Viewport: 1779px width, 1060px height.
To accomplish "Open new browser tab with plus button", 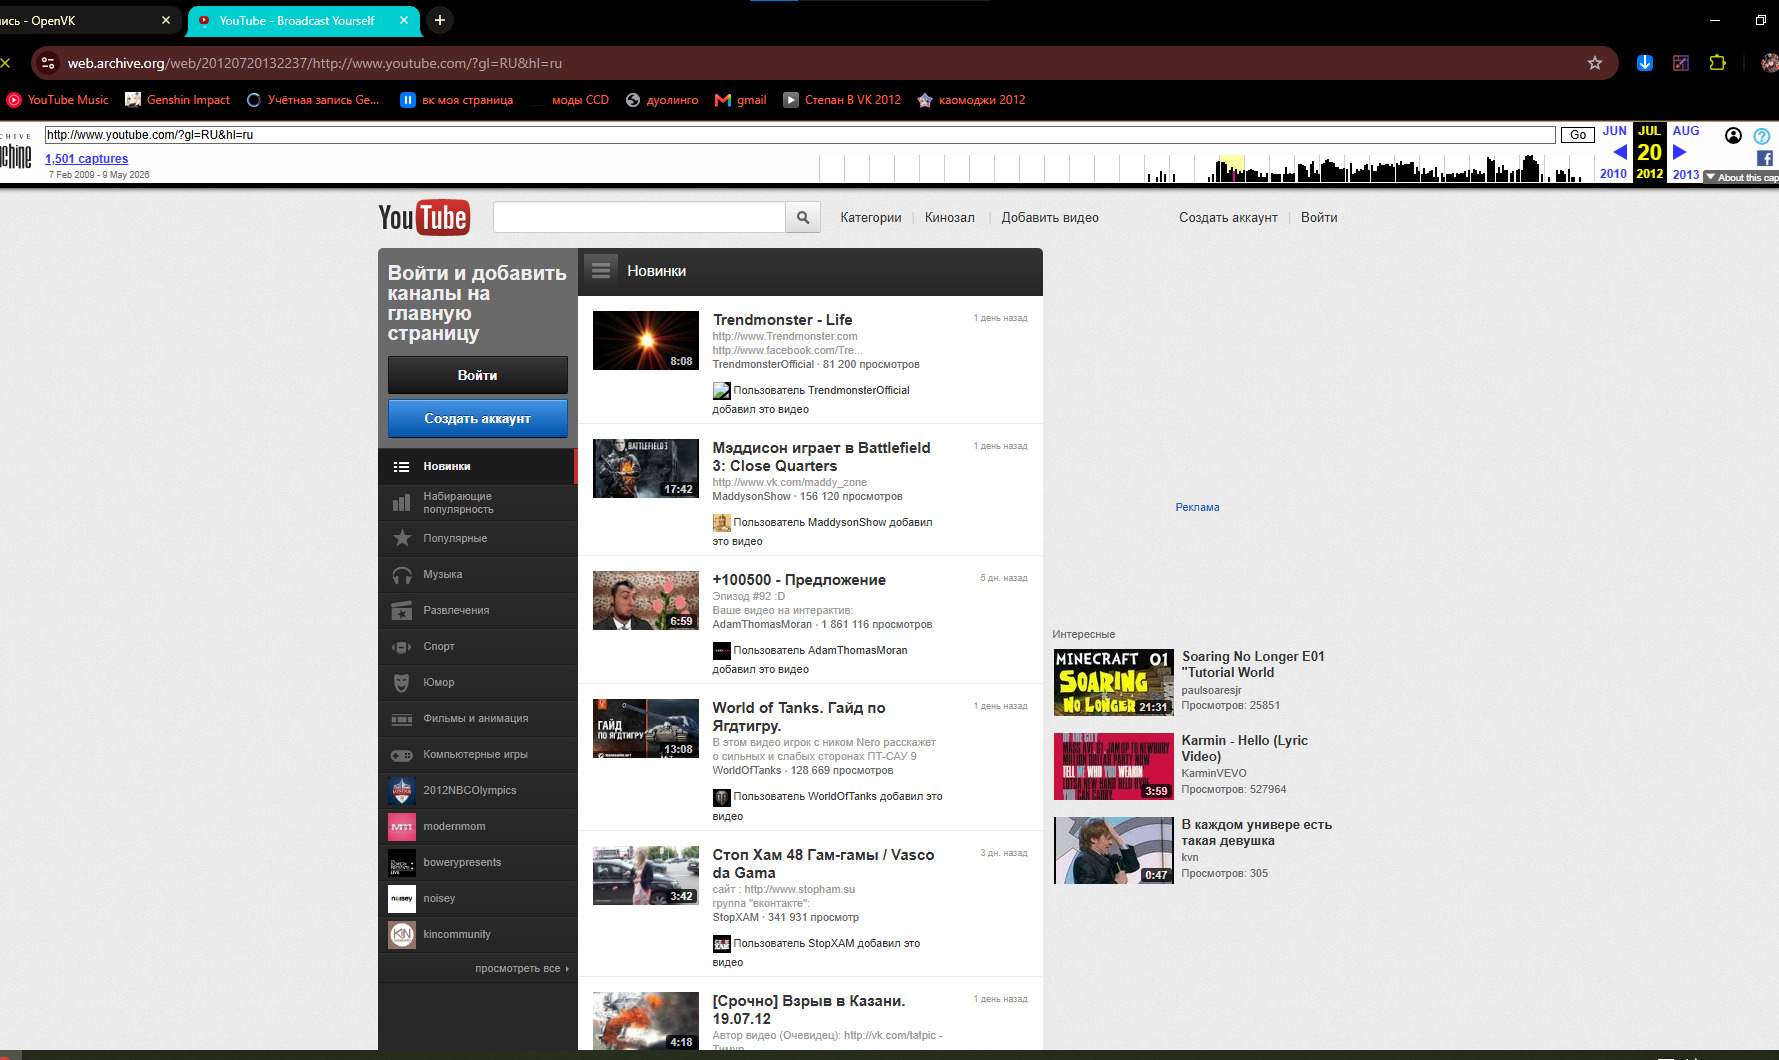I will pos(439,20).
